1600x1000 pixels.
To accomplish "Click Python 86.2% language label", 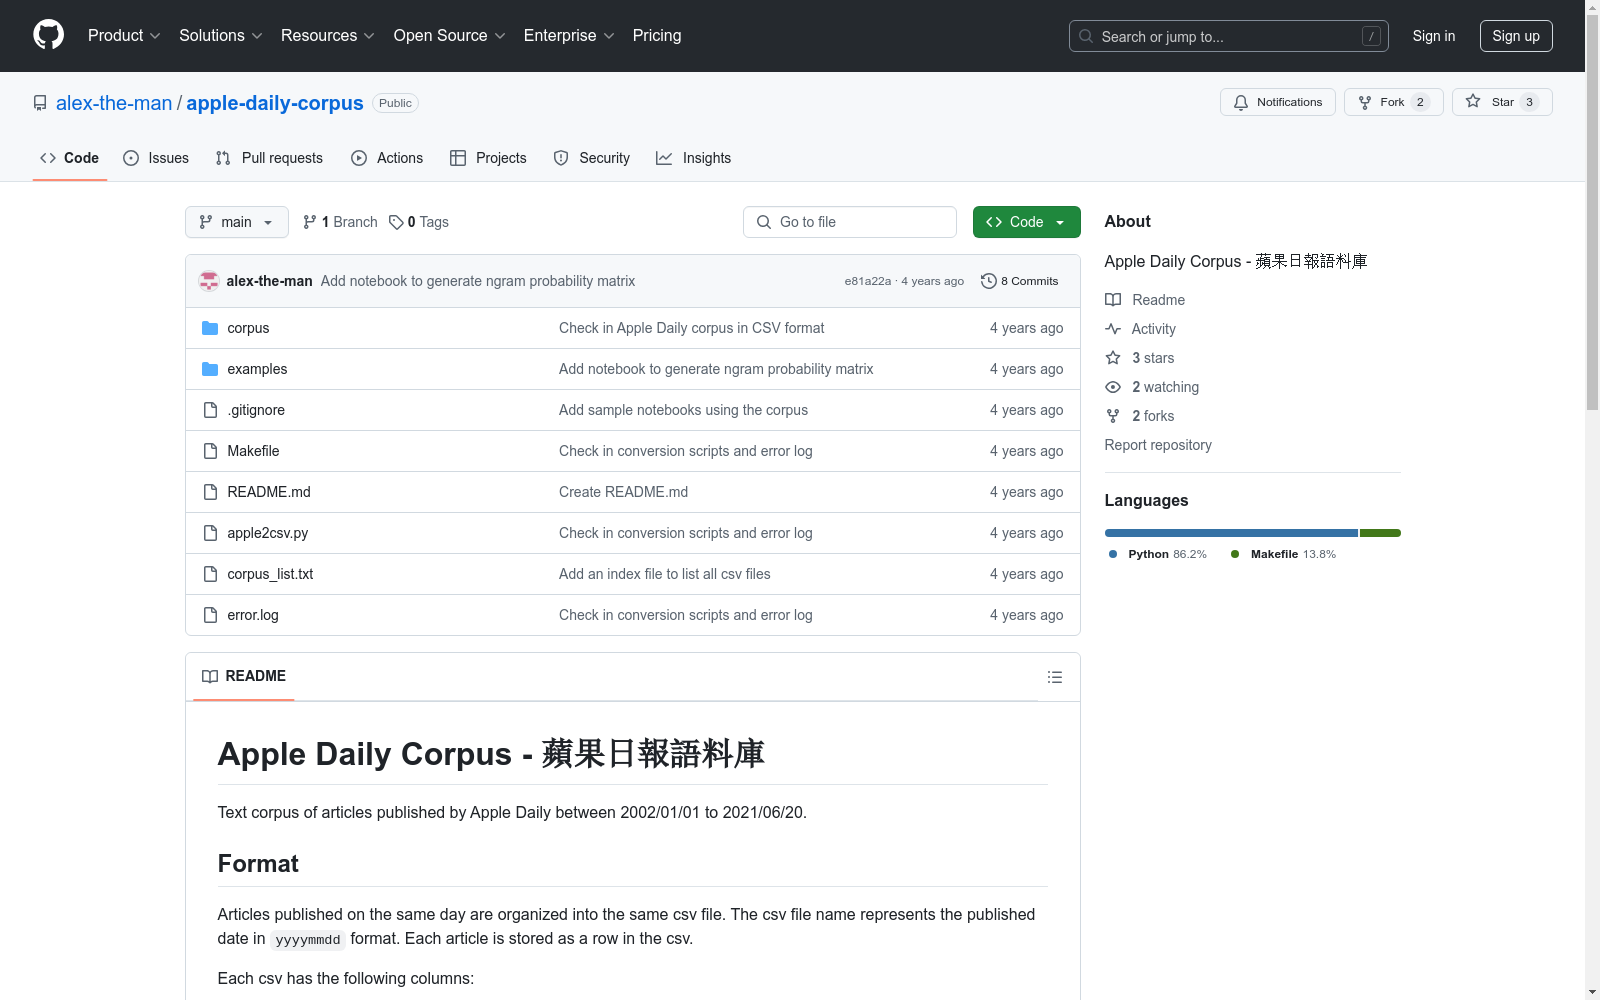I will pyautogui.click(x=1158, y=554).
